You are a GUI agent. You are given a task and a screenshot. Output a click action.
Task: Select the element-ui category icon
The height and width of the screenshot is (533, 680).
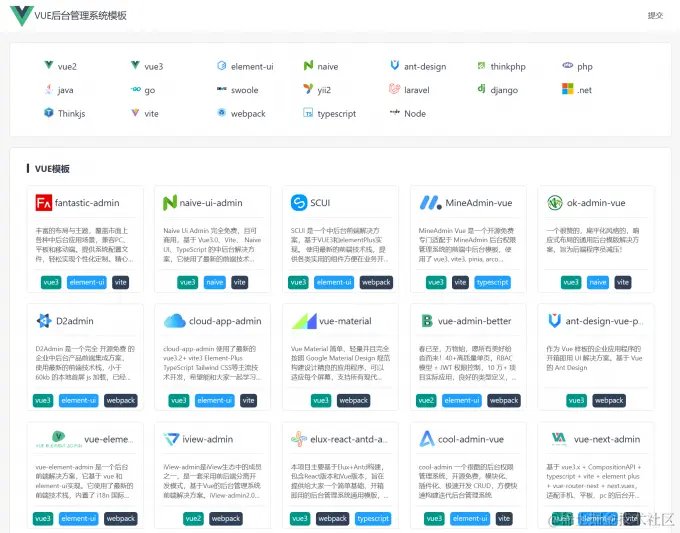pyautogui.click(x=222, y=65)
